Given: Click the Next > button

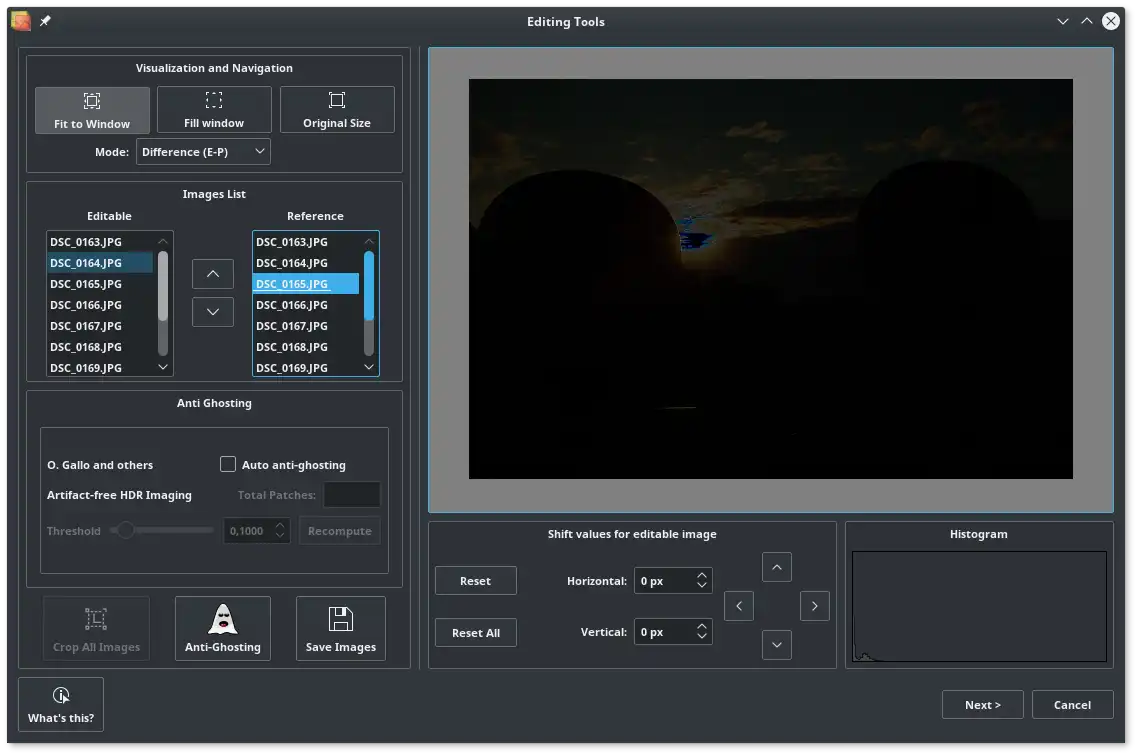Looking at the screenshot, I should [x=983, y=705].
